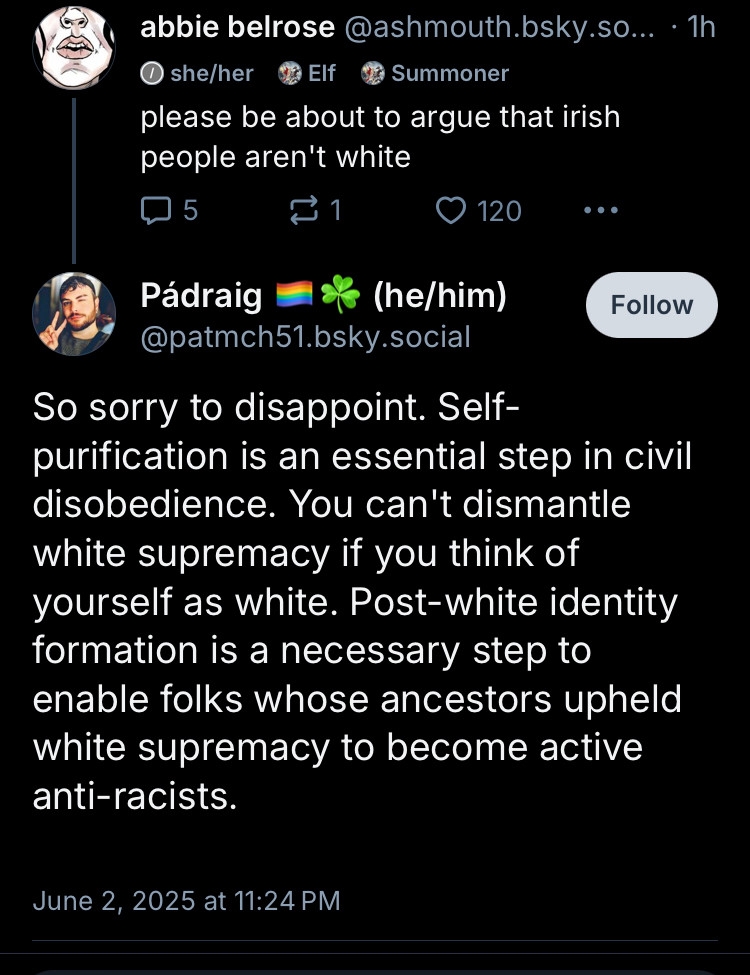This screenshot has width=750, height=975.
Task: Click the shamrock emoji beside Pádraig's name
Action: tap(340, 295)
